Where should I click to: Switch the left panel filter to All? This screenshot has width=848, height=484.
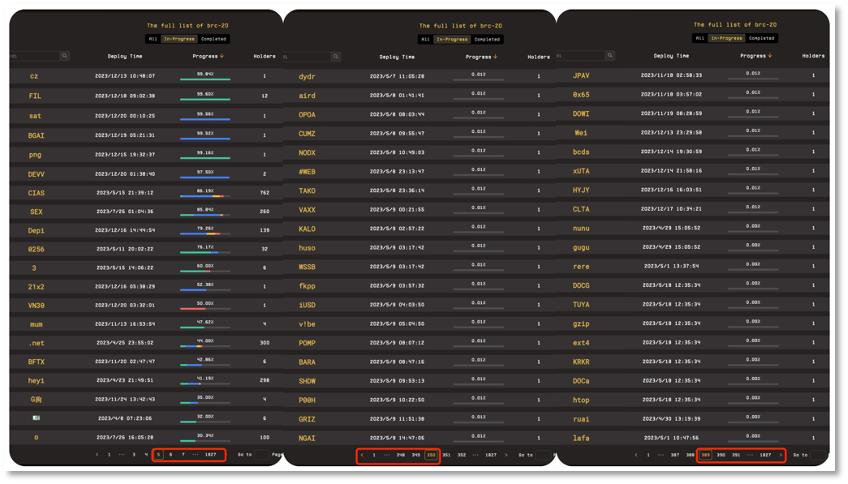(153, 39)
